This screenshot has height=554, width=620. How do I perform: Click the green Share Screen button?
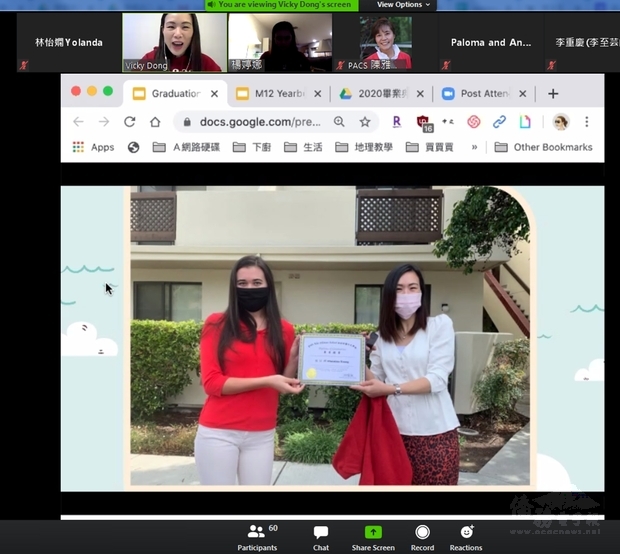(373, 536)
